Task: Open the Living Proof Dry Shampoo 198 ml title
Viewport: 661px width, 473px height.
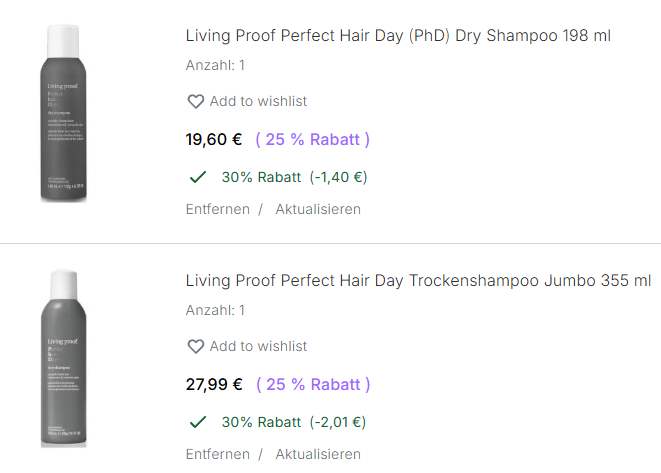Action: pyautogui.click(x=398, y=36)
